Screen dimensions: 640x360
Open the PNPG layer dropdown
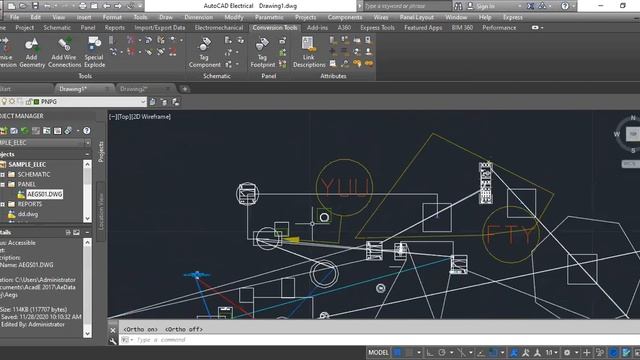click(x=143, y=102)
